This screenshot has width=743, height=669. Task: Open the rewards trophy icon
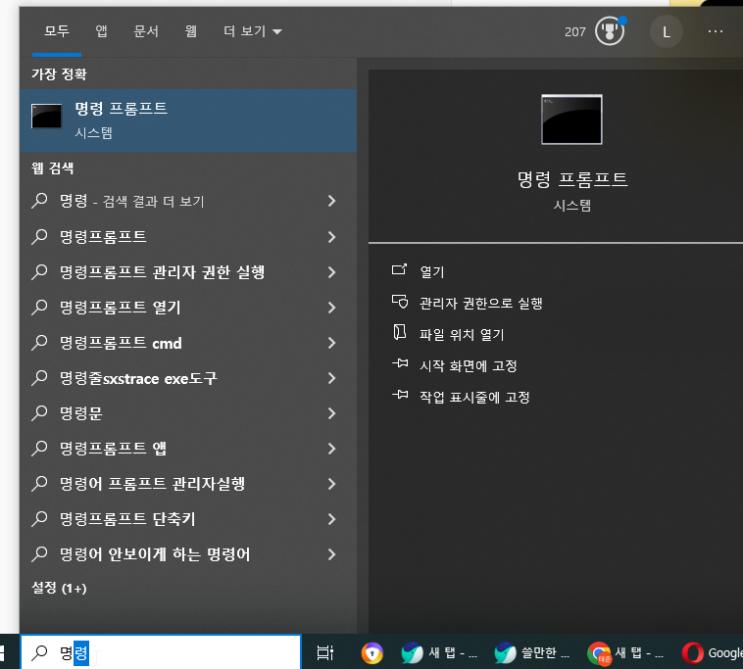[x=609, y=31]
